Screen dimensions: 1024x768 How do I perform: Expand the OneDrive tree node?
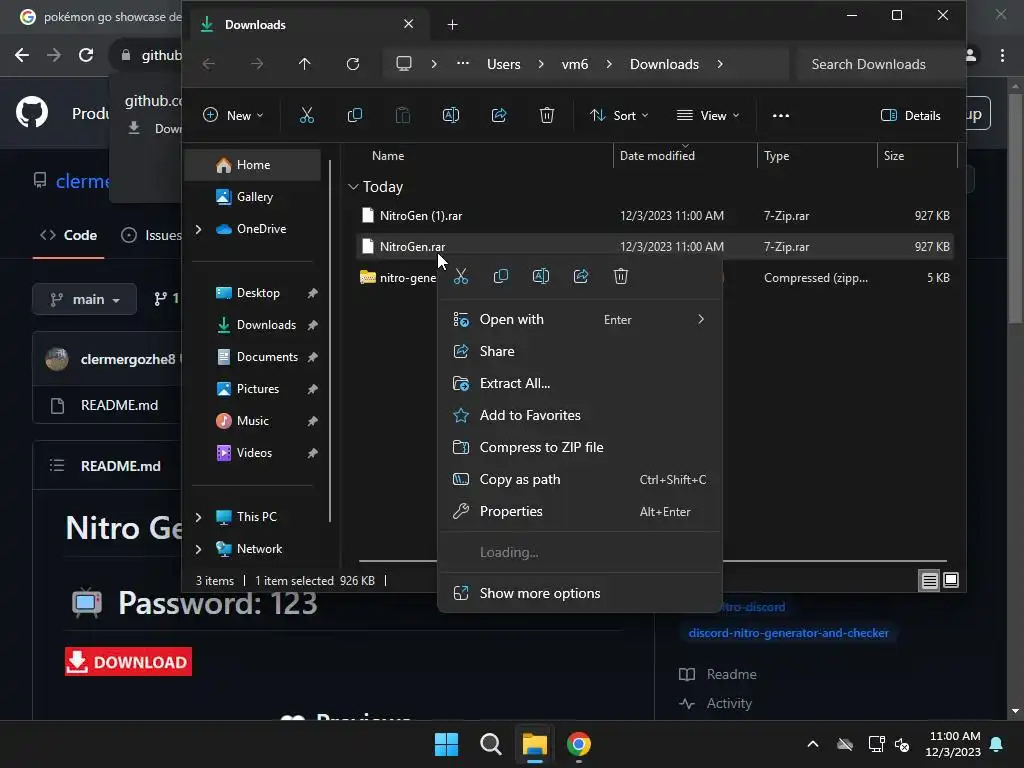pyautogui.click(x=199, y=229)
